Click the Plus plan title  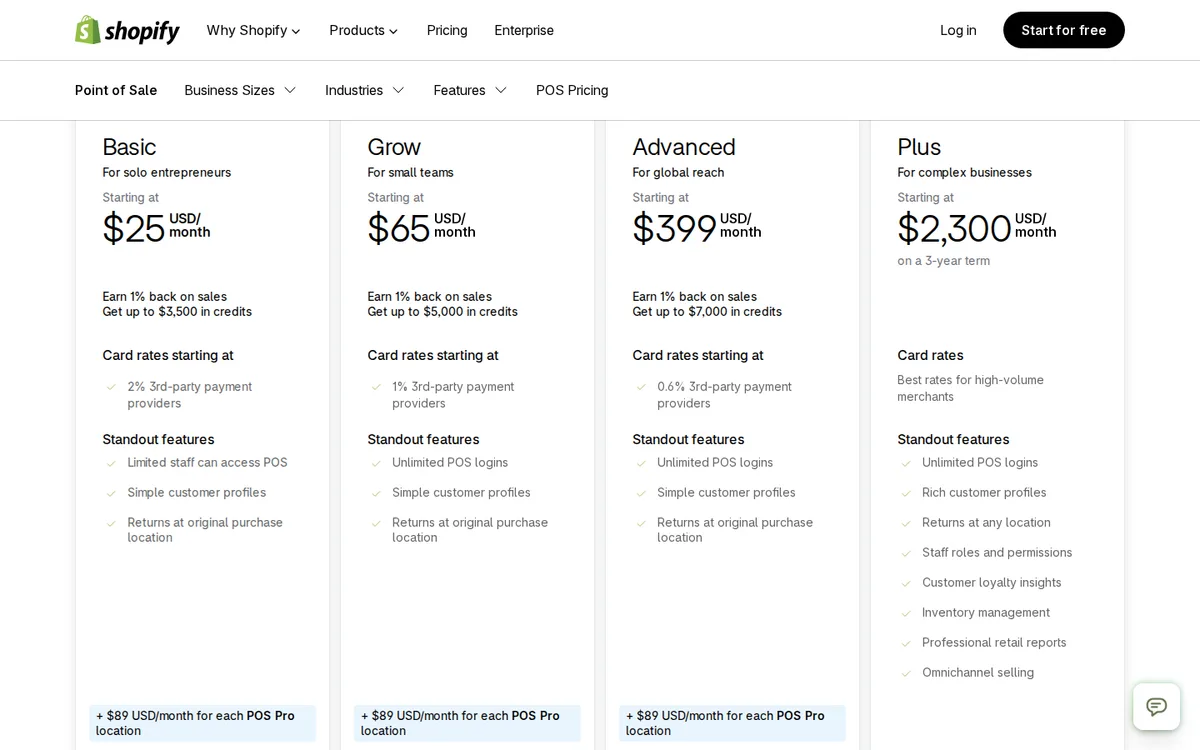point(919,147)
